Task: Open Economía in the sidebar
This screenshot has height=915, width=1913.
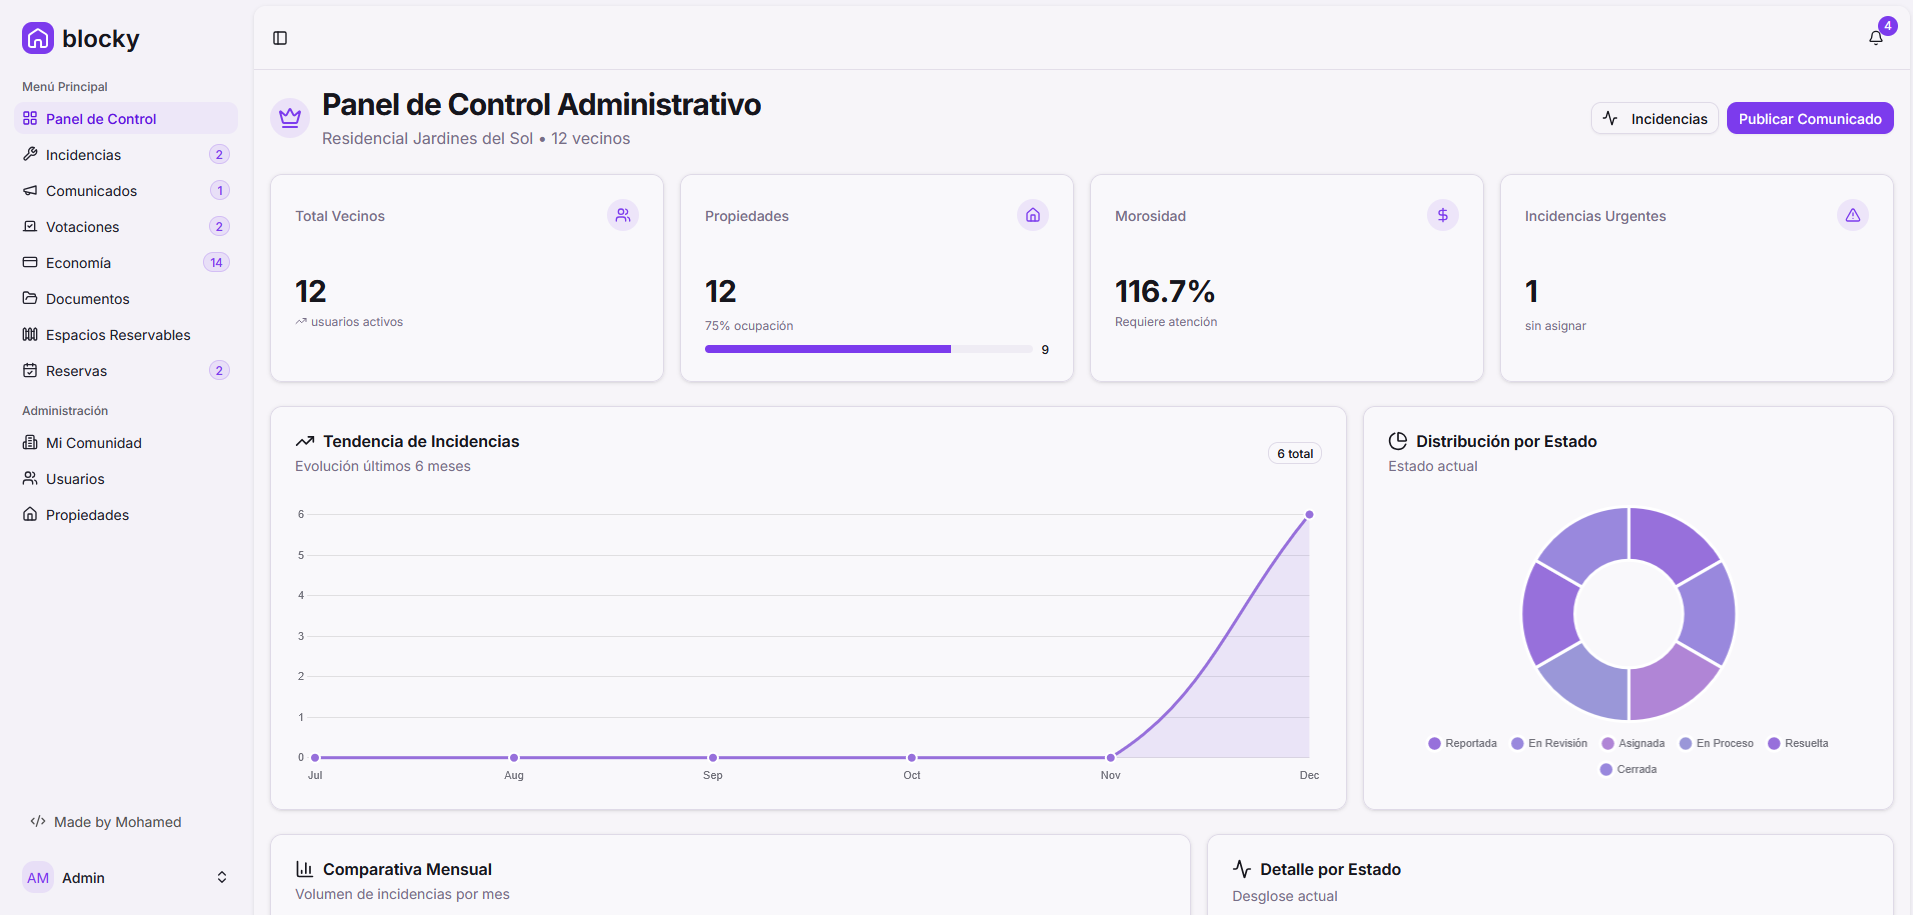Action: (x=78, y=263)
